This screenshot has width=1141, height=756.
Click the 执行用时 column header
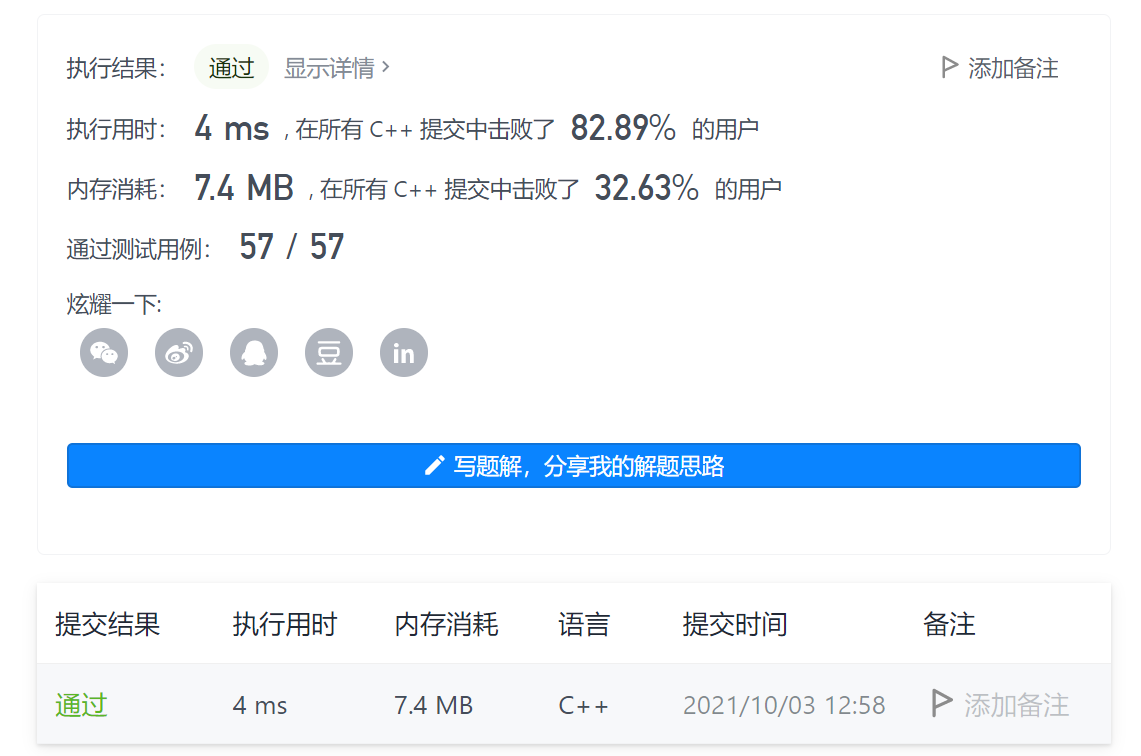point(285,624)
